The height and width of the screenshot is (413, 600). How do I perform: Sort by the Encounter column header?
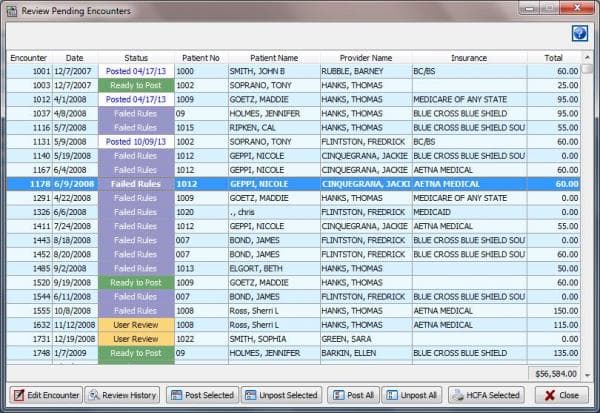click(x=28, y=58)
